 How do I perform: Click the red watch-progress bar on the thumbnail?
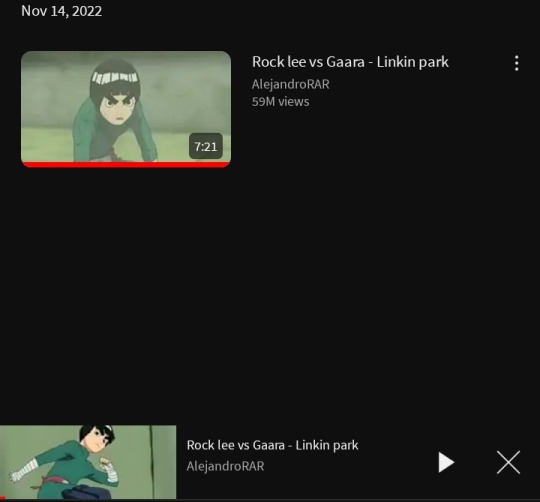[126, 165]
